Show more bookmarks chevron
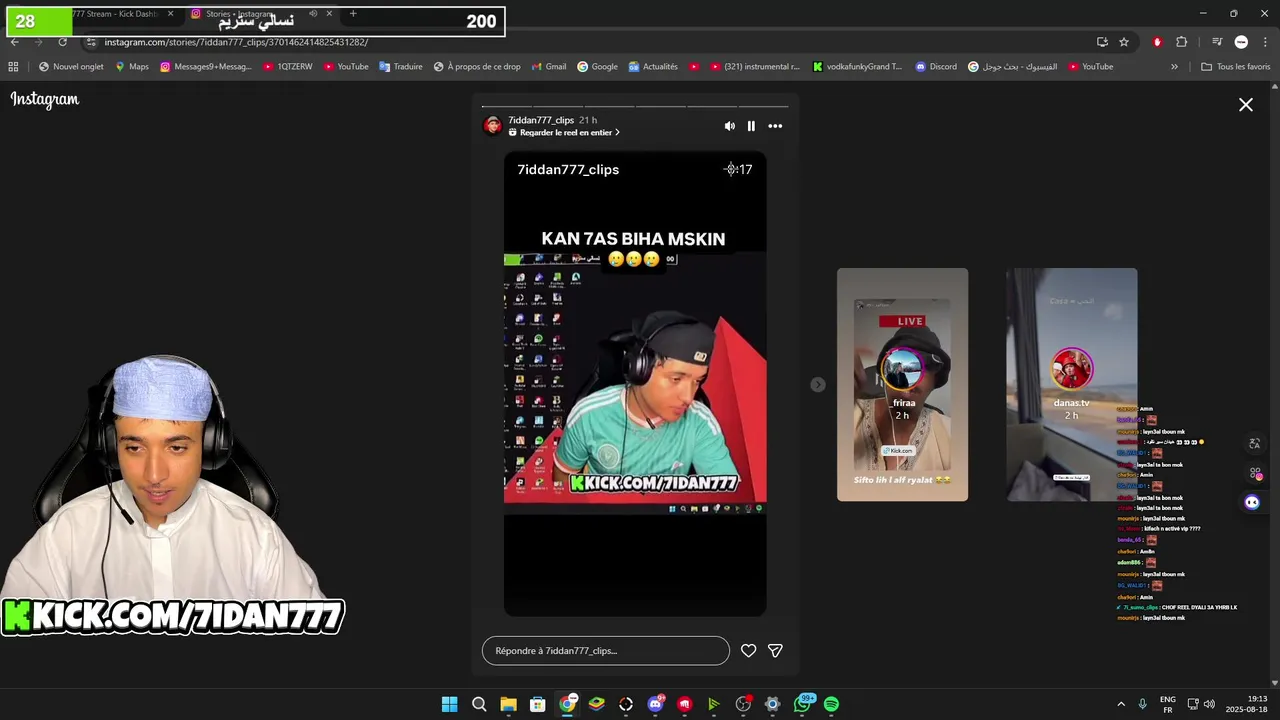Screen dimensions: 1280x720 coord(1174,67)
